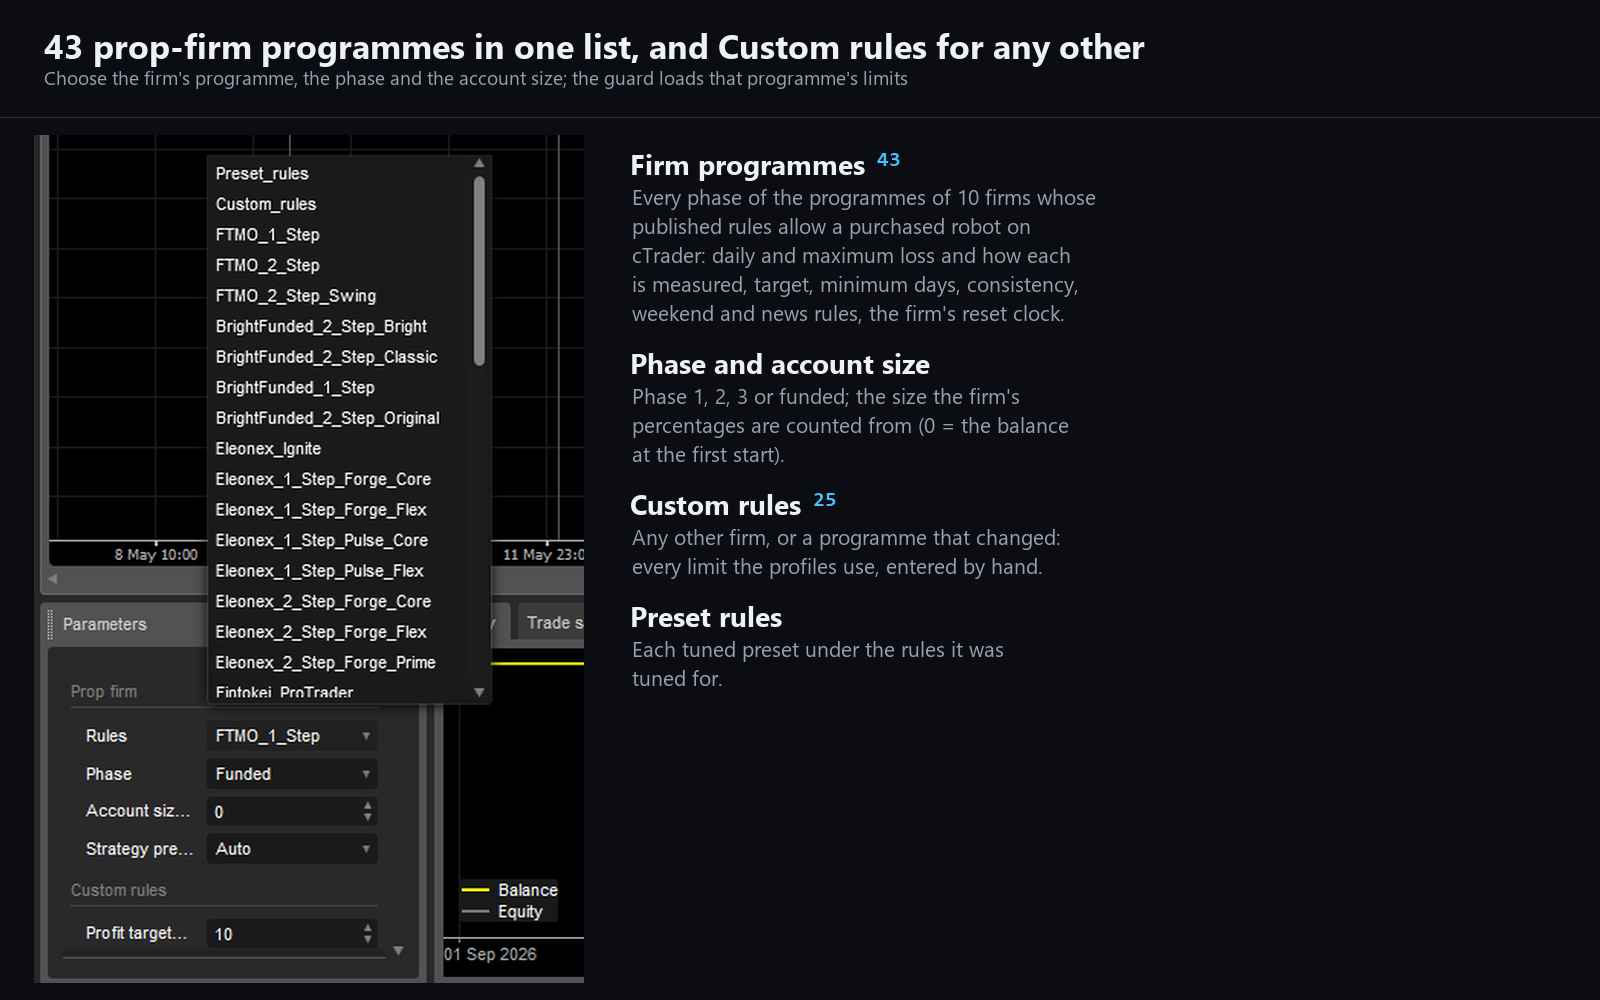The width and height of the screenshot is (1600, 1000).
Task: Choose Custom_rules from the open rules list
Action: (340, 204)
